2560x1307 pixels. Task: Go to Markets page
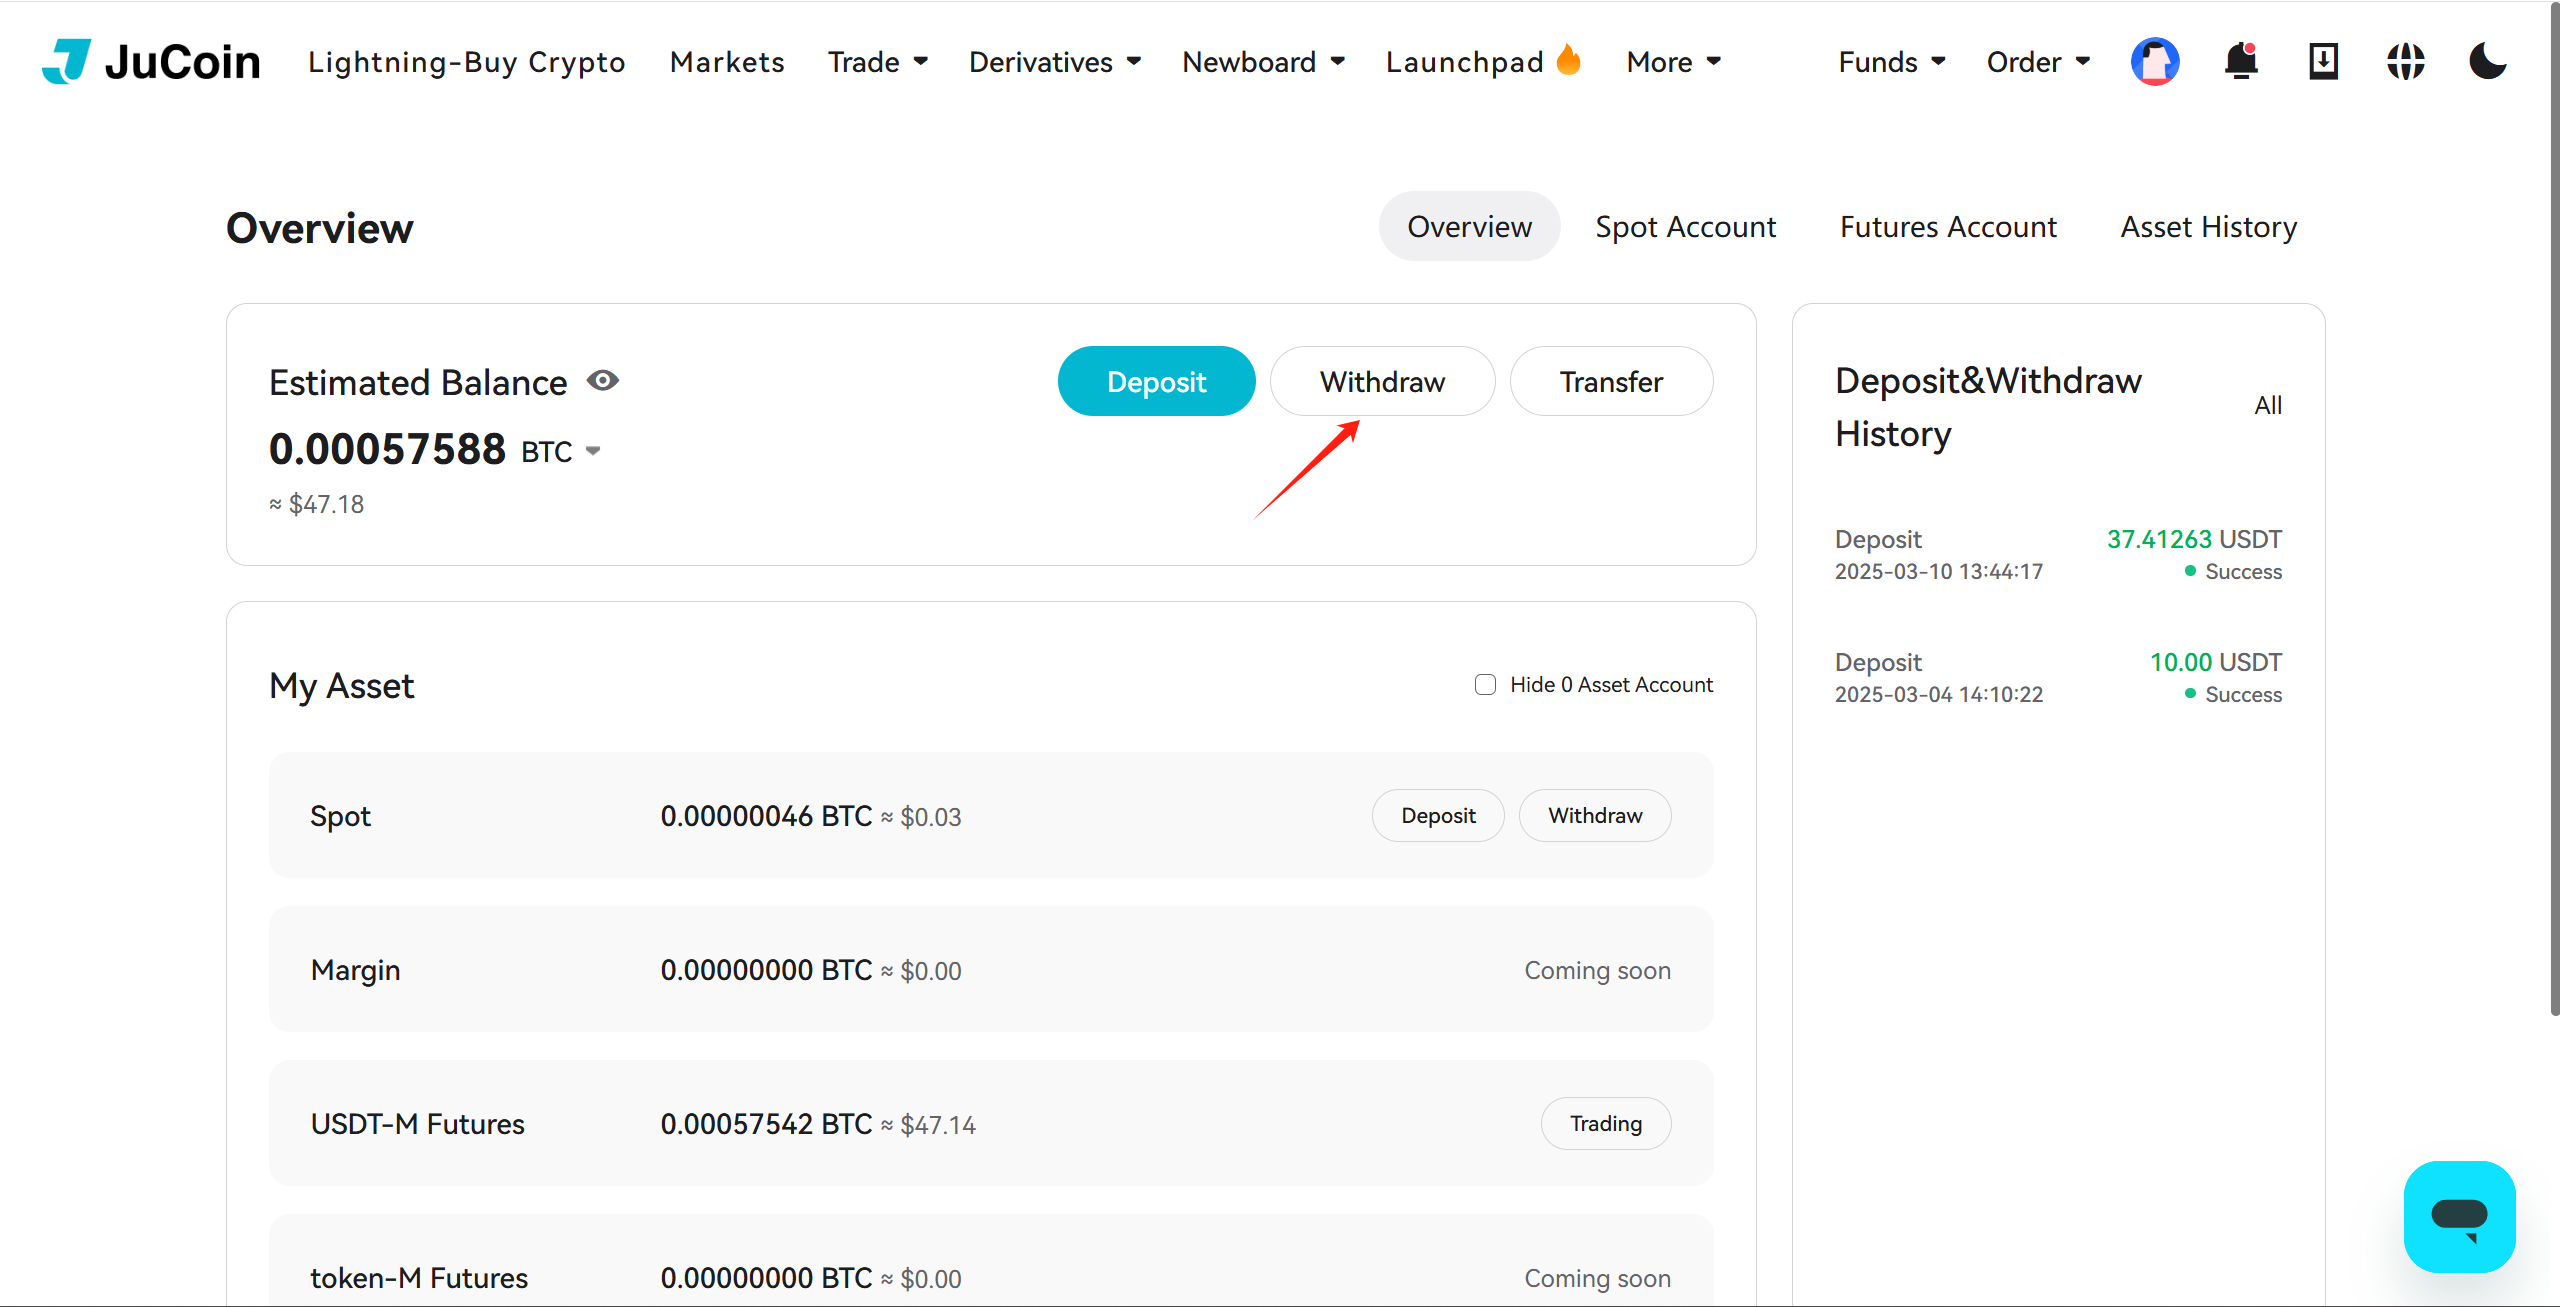[x=727, y=62]
